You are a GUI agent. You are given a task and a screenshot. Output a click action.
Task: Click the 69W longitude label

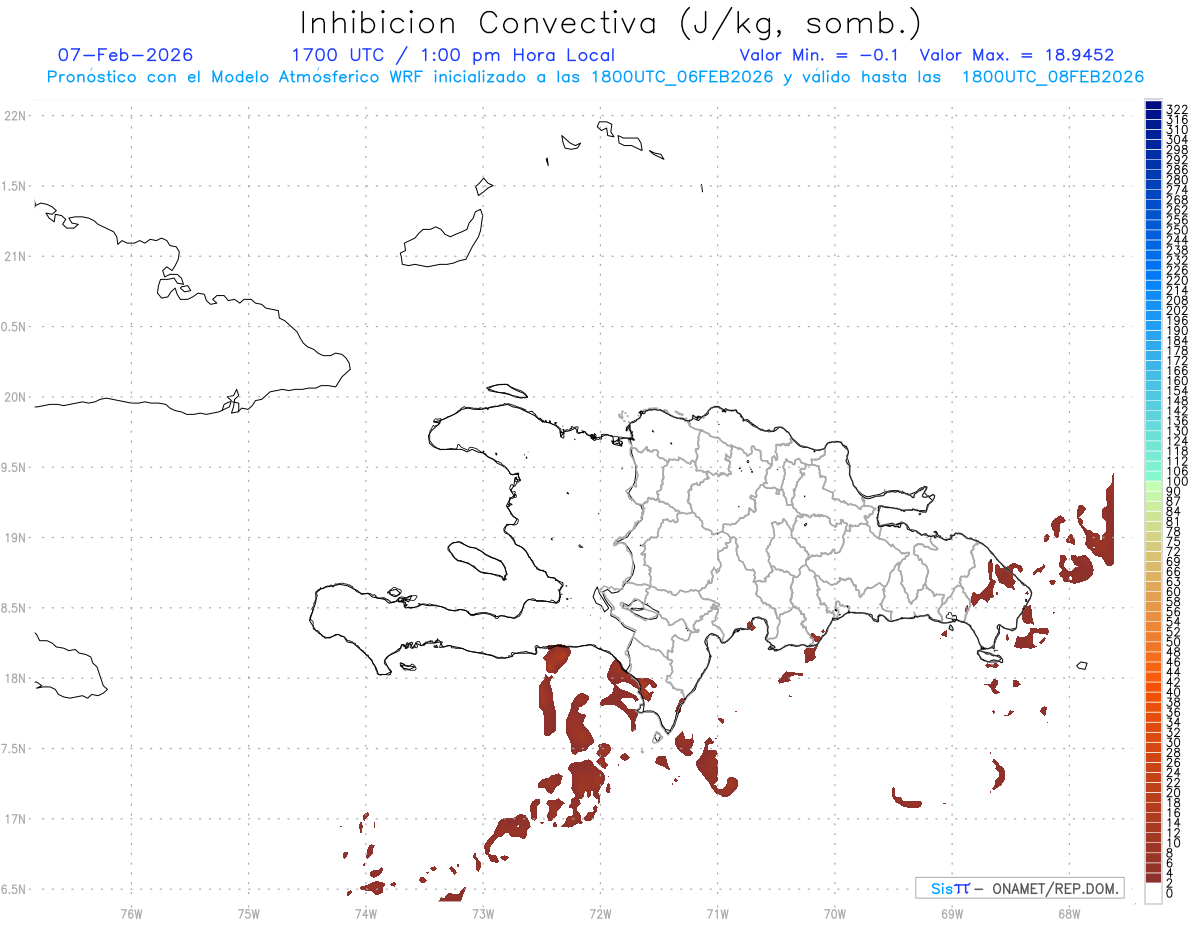952,912
